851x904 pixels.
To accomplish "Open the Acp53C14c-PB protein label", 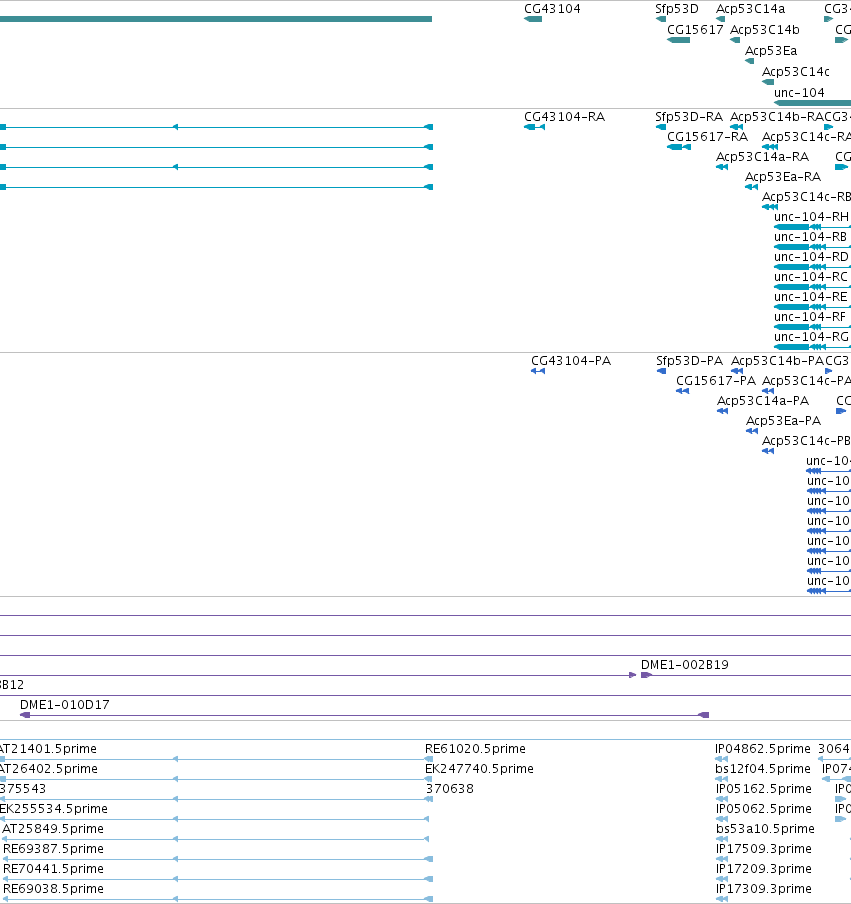I will point(806,440).
